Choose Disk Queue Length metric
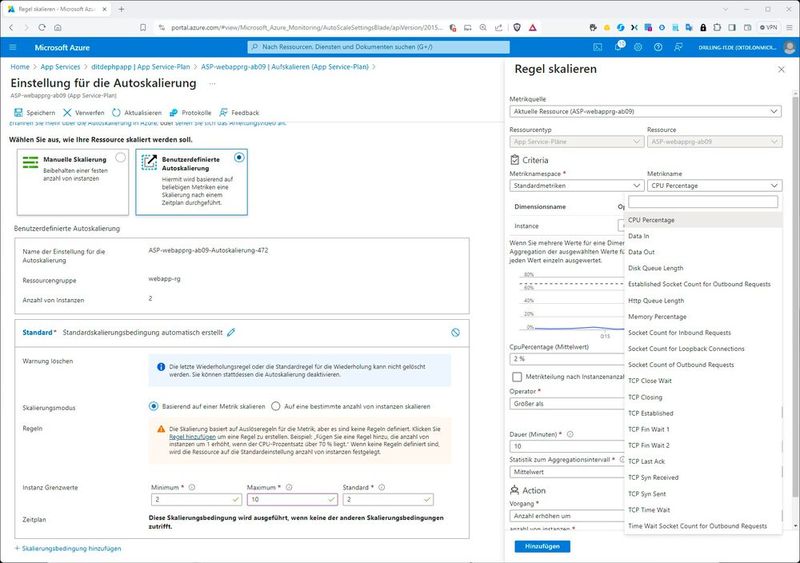The height and width of the screenshot is (563, 800). (703, 268)
